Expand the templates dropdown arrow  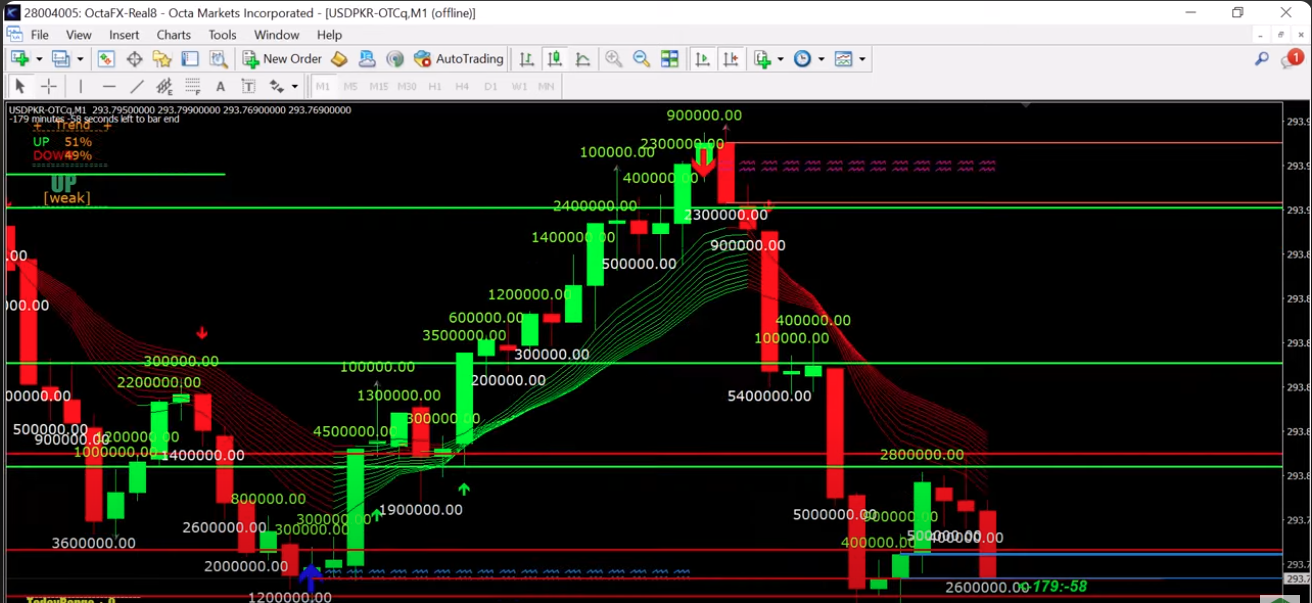(x=861, y=59)
